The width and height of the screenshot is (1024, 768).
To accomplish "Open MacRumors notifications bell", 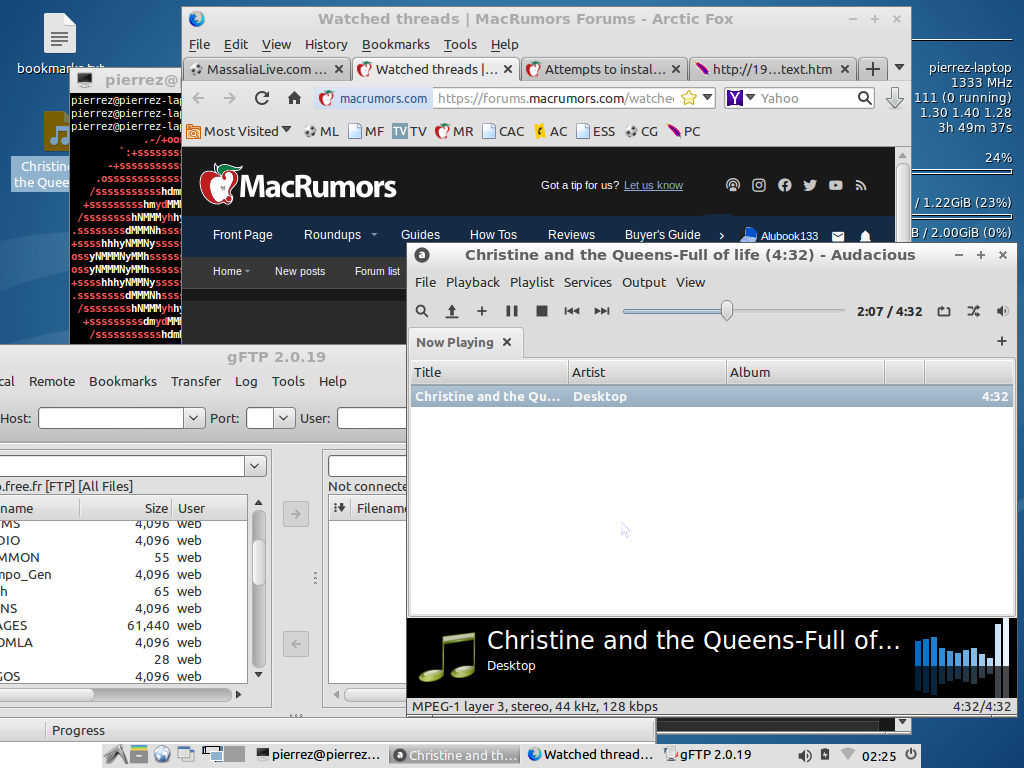I will pyautogui.click(x=865, y=236).
